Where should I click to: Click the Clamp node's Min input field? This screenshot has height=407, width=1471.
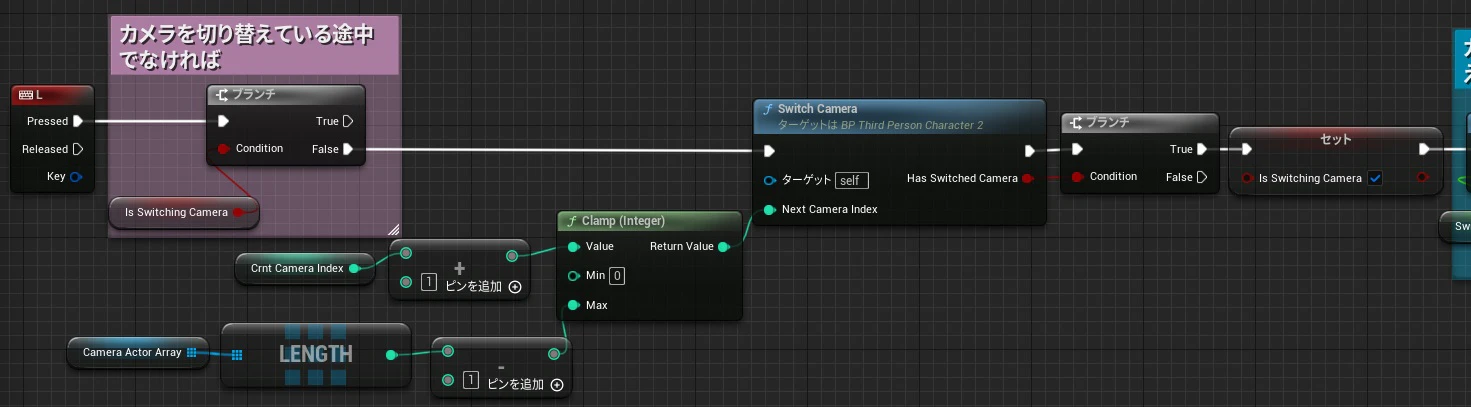point(617,275)
